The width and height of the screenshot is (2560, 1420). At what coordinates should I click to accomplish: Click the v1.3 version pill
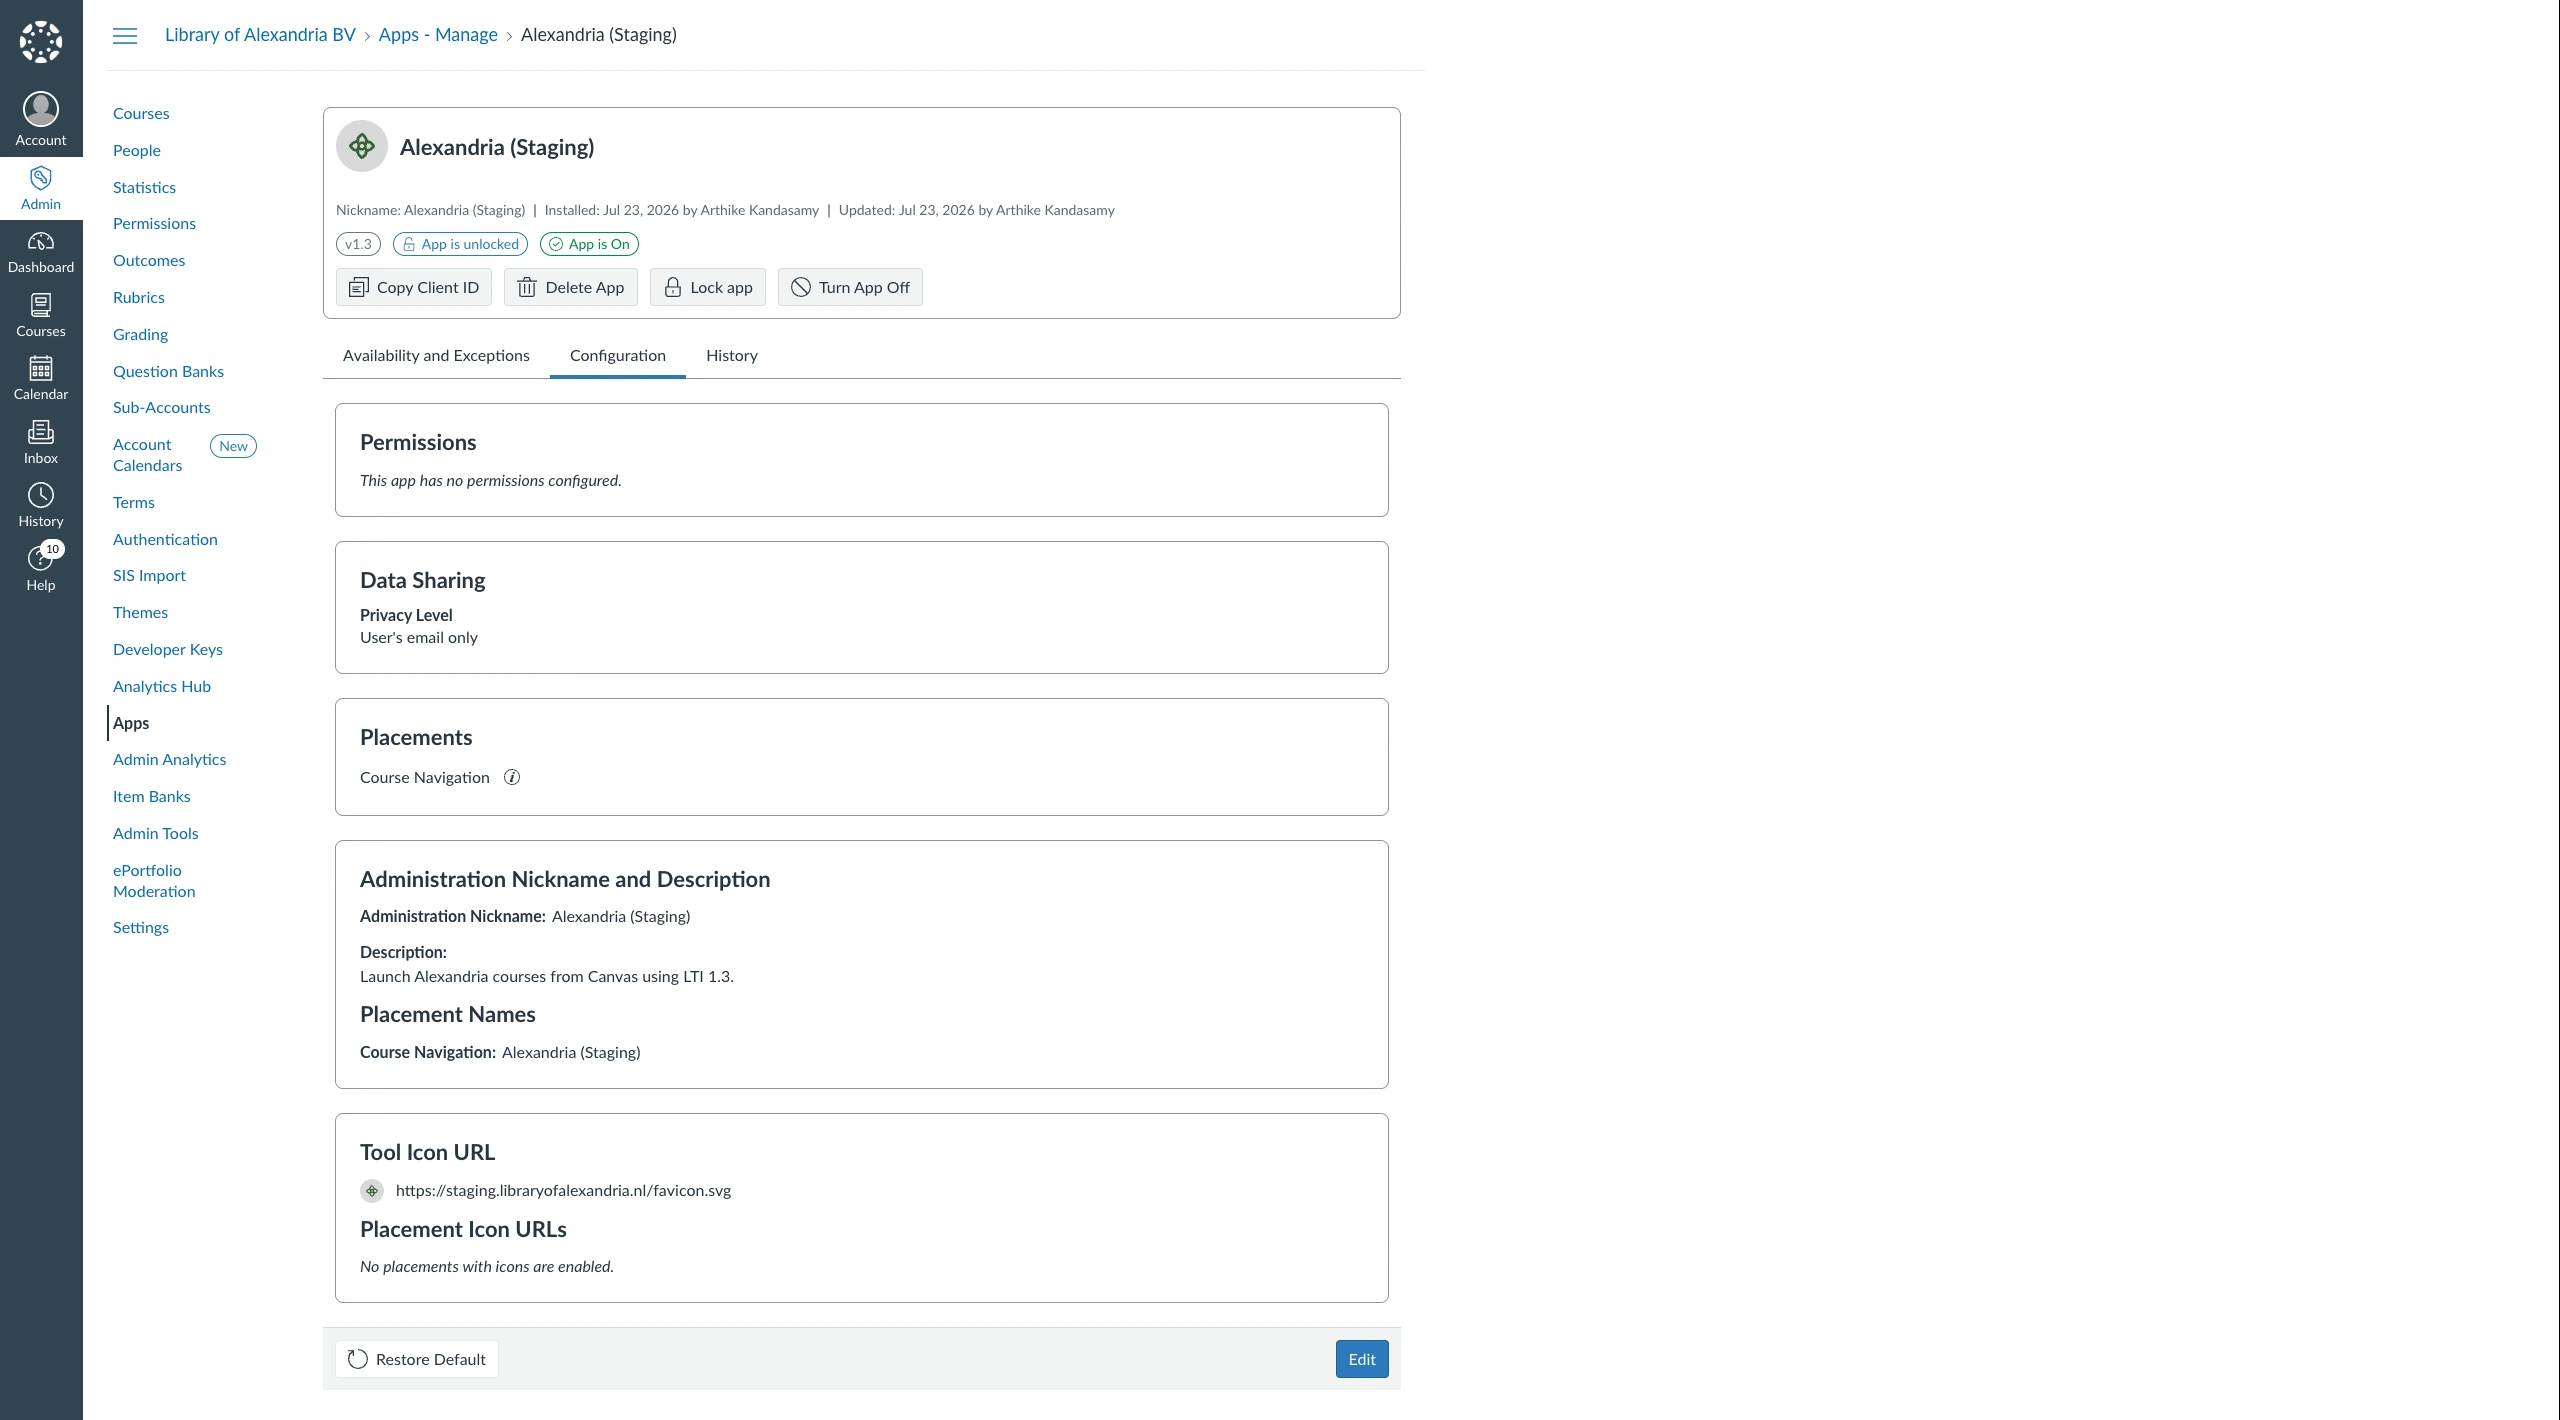(358, 244)
